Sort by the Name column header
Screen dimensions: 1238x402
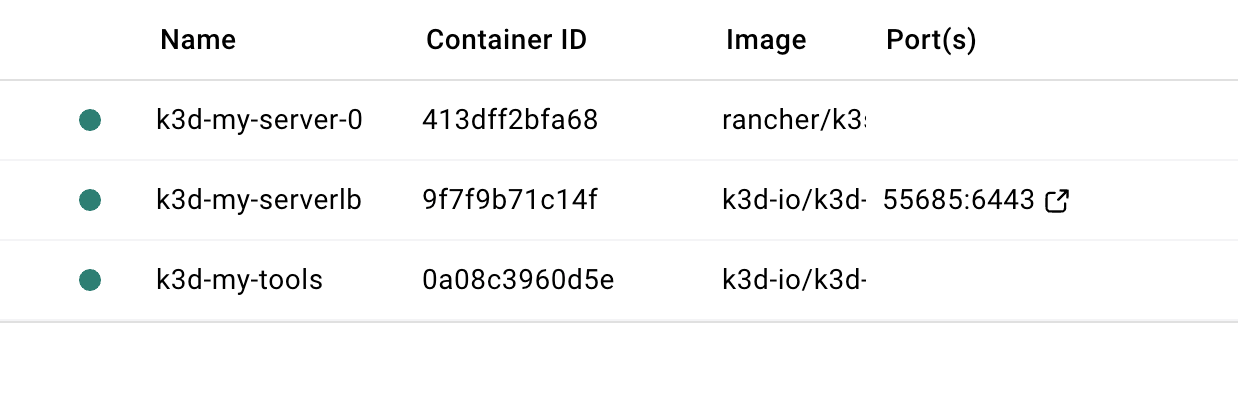pos(198,40)
